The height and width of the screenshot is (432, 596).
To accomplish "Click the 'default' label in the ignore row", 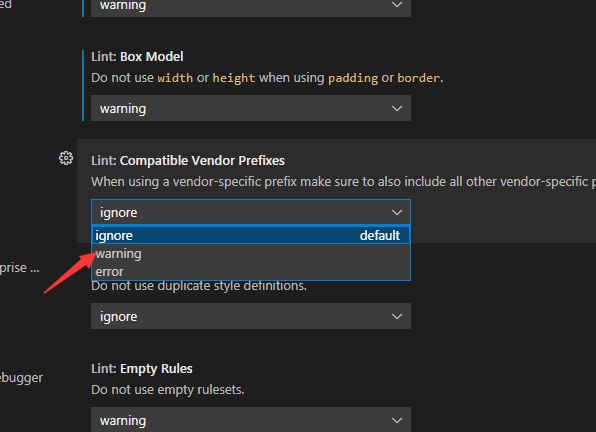I will pyautogui.click(x=380, y=236).
